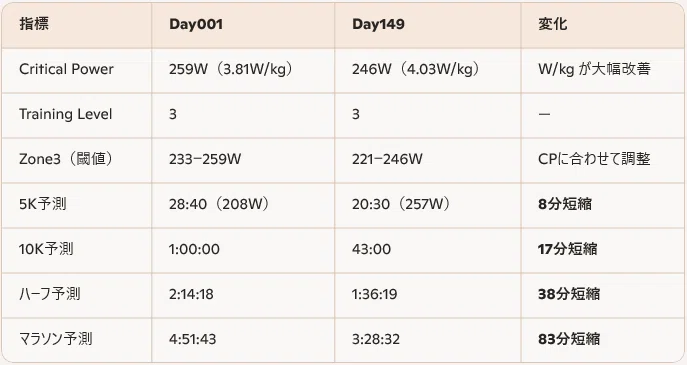Image resolution: width=687 pixels, height=365 pixels.
Task: Click the 221−246W cell
Action: coord(387,159)
